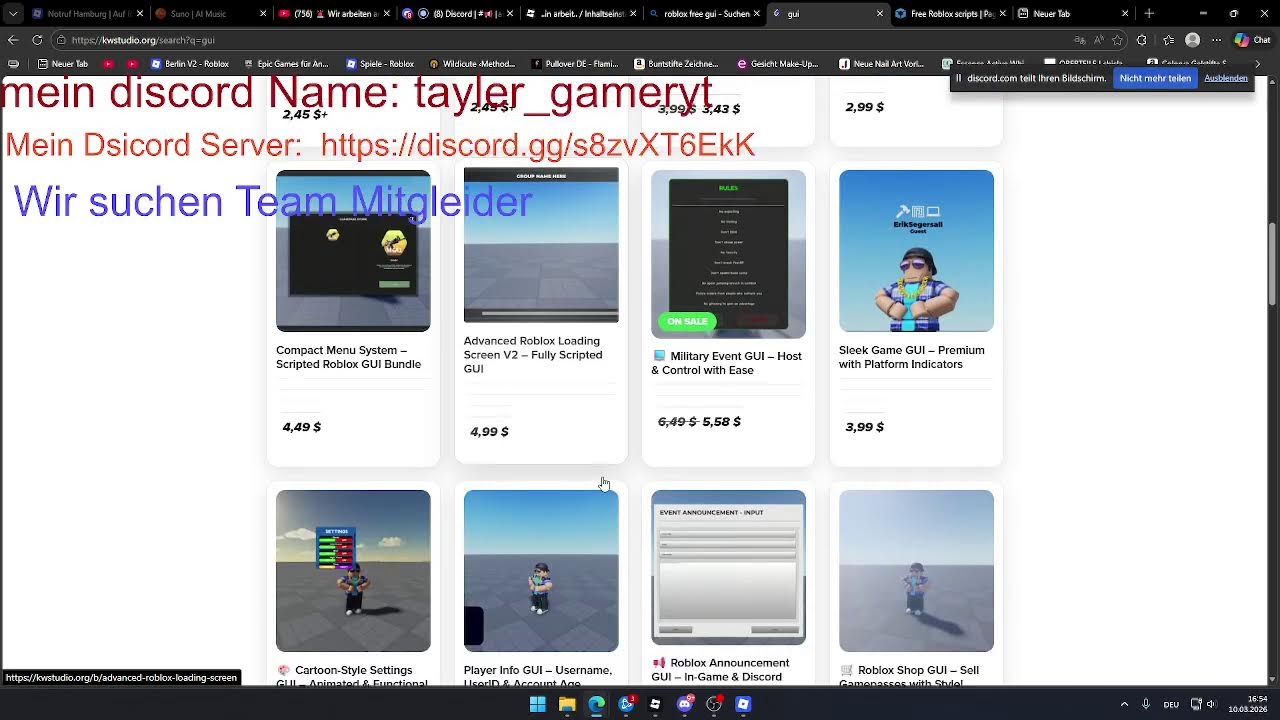Open the browser profile avatar

1192,40
